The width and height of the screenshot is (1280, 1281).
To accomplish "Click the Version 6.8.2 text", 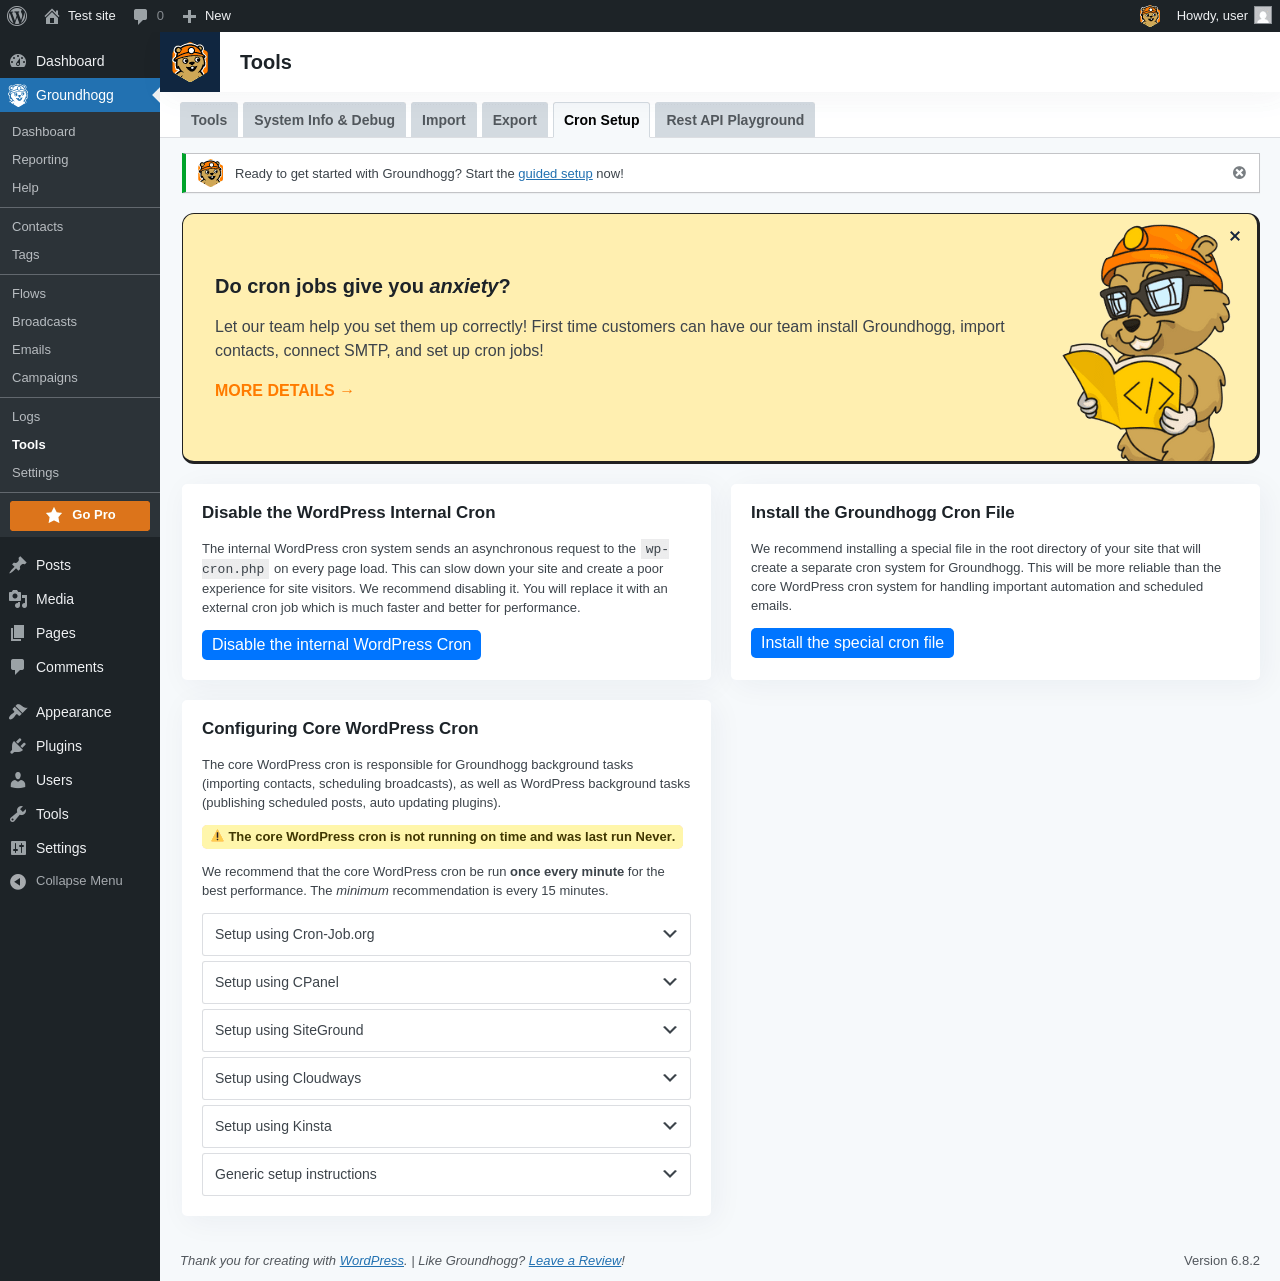I will pos(1222,1261).
